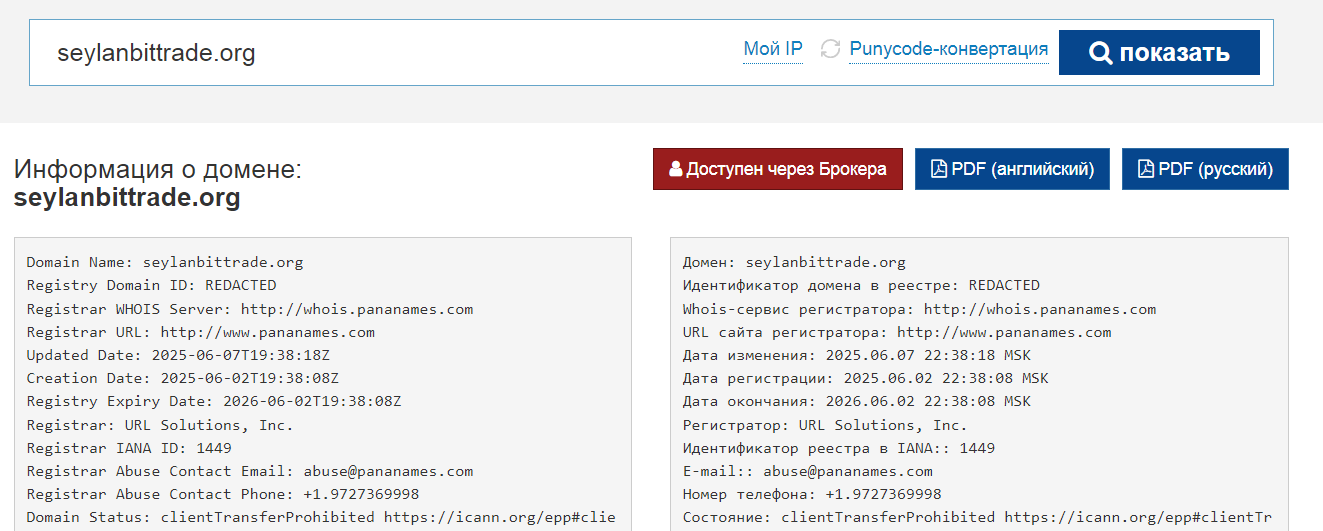Click the Whois-сервис регистратора line
Viewport: 1323px width, 531px height.
[x=920, y=309]
